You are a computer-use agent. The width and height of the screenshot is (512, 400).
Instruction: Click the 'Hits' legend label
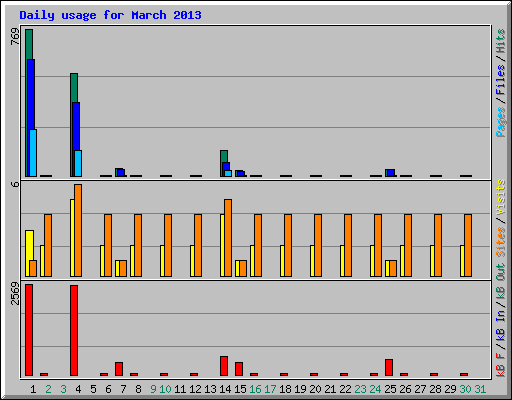coord(500,41)
